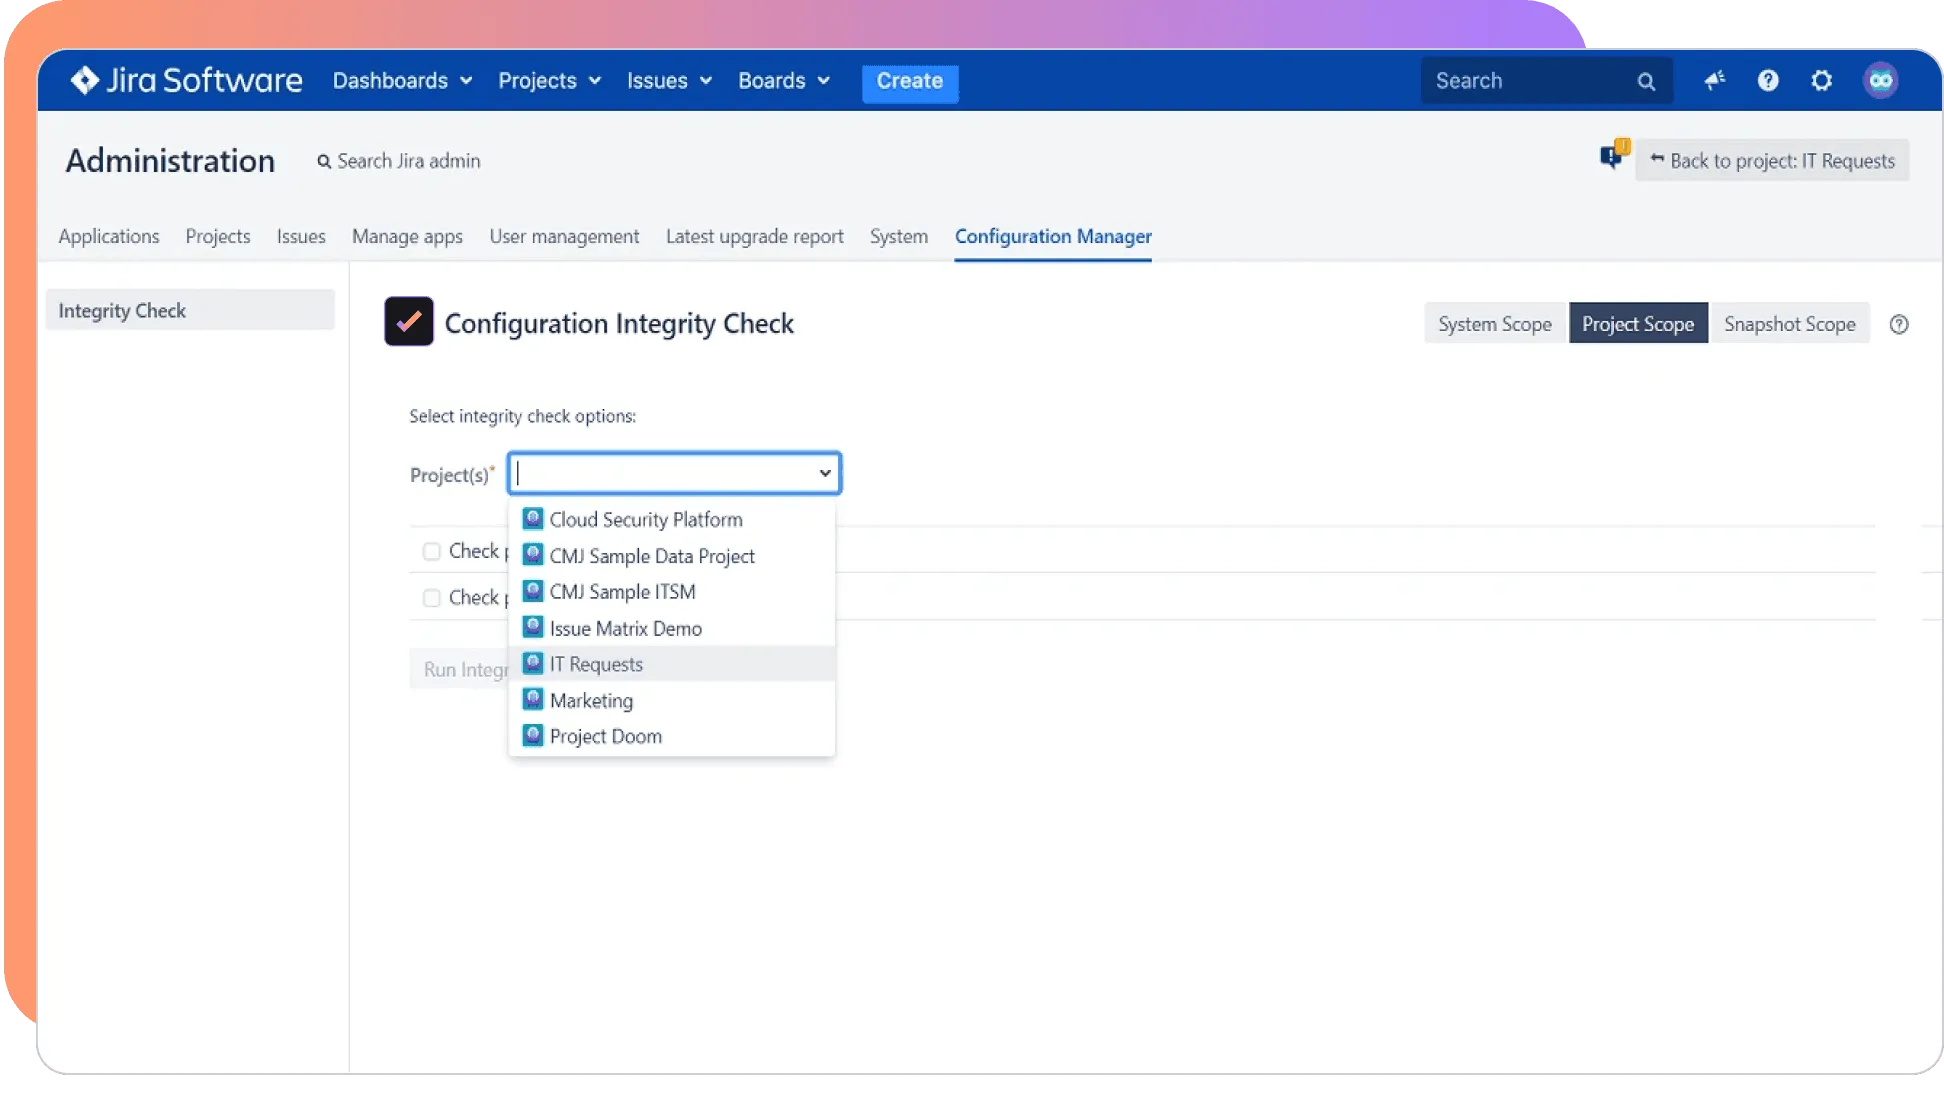Click the notification feedback icon with badge

(x=1612, y=157)
